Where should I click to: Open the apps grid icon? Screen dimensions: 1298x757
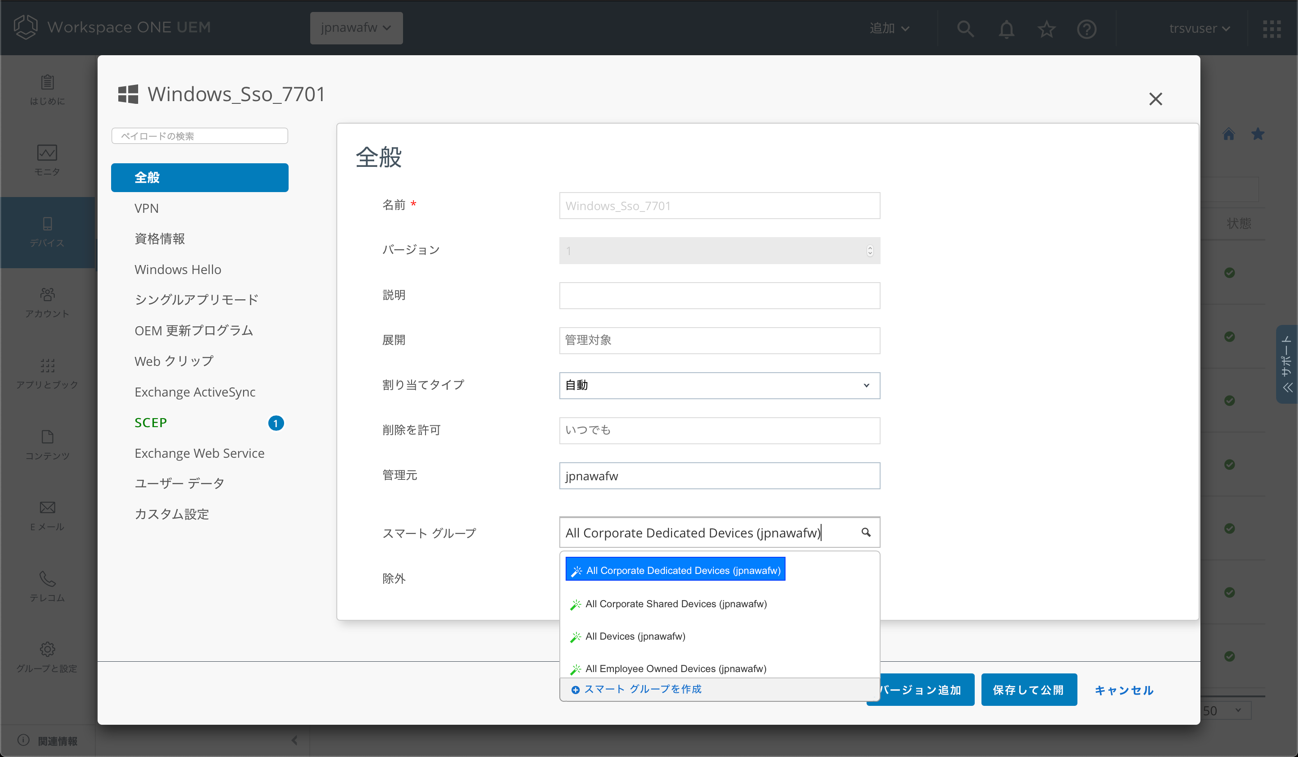[x=1272, y=29]
